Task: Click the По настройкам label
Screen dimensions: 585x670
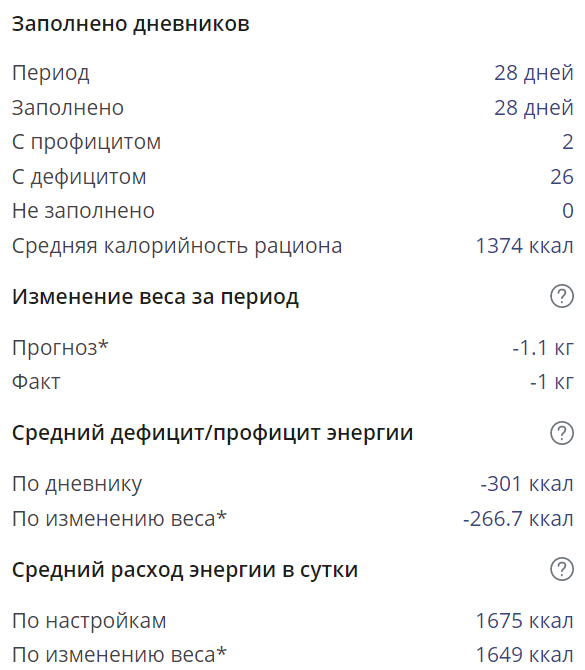Action: click(x=89, y=621)
